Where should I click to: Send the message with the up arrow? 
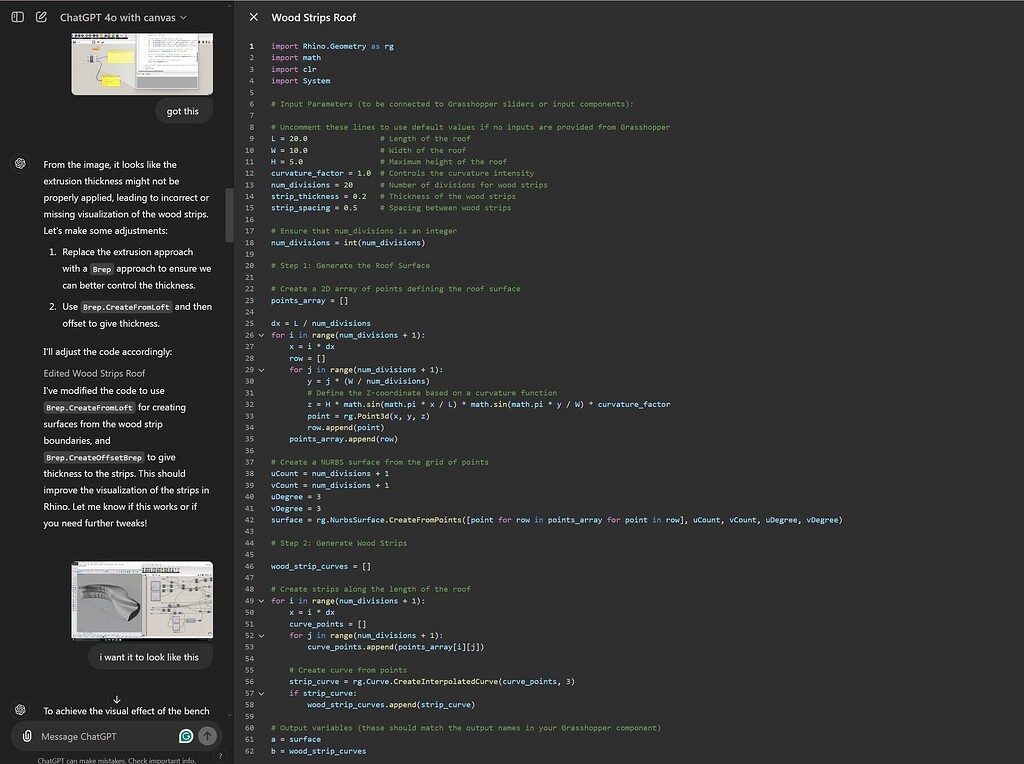(x=207, y=736)
